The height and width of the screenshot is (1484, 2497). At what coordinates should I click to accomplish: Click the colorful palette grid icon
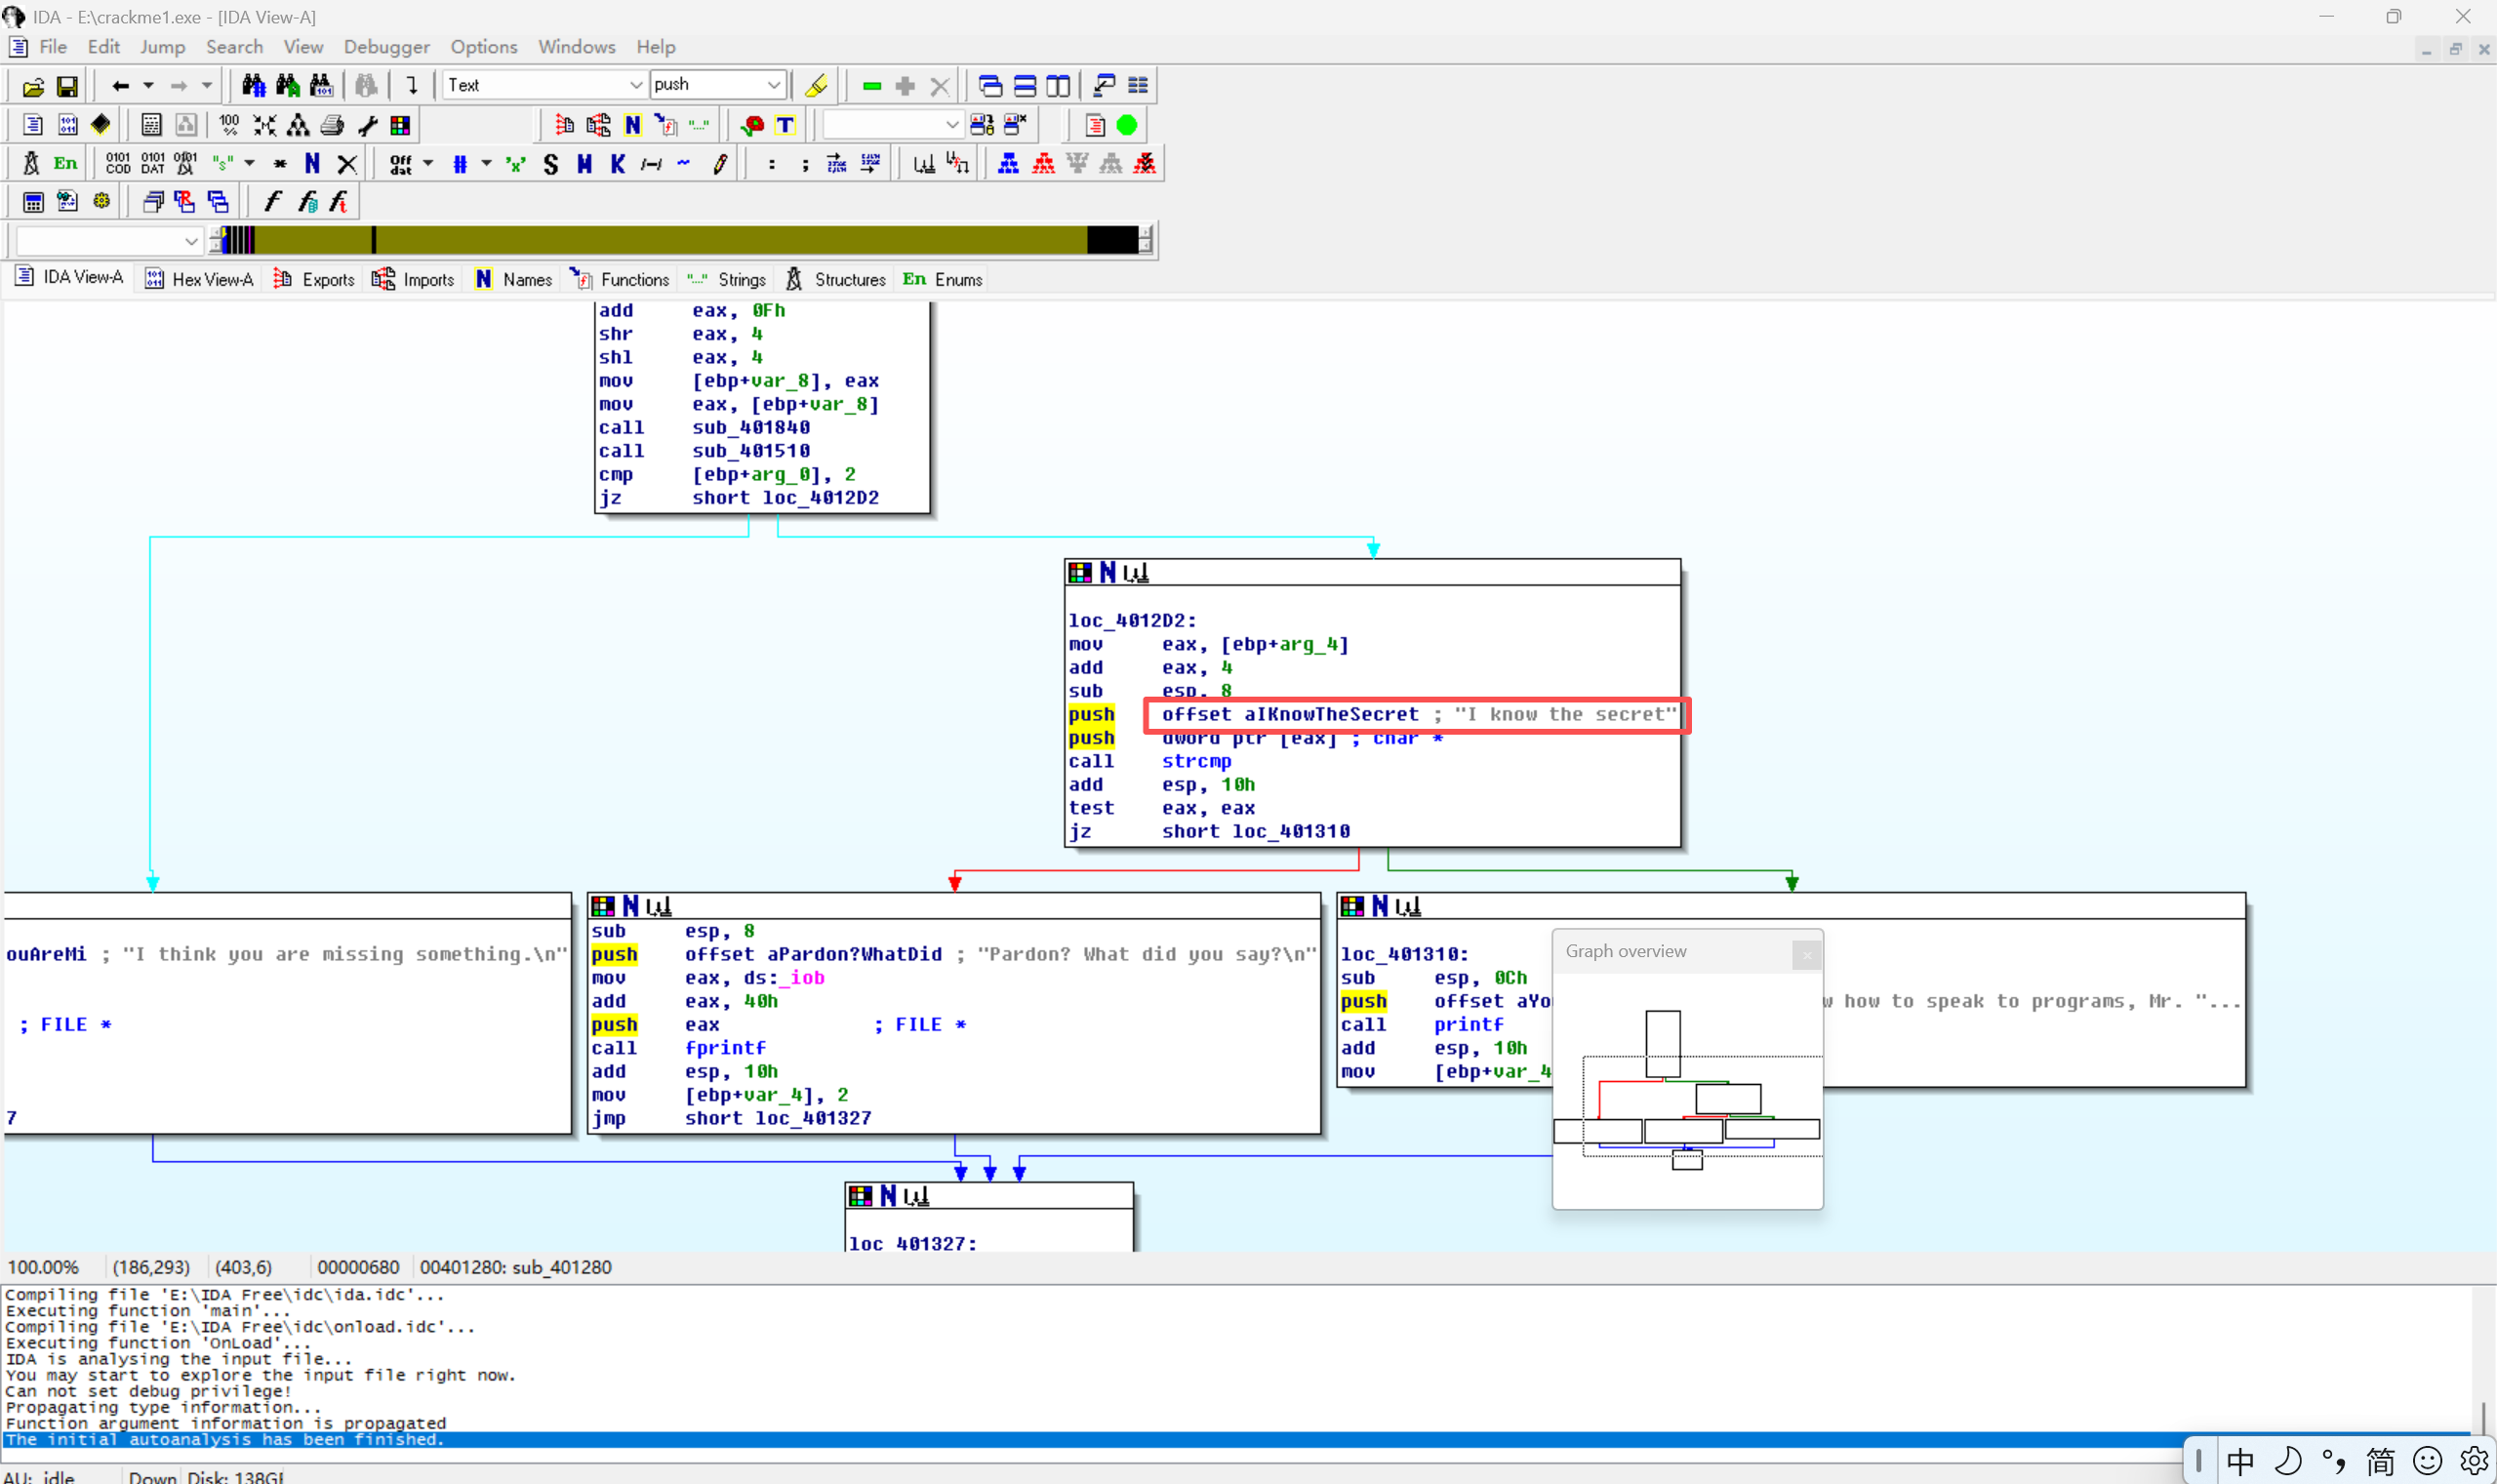pyautogui.click(x=400, y=125)
